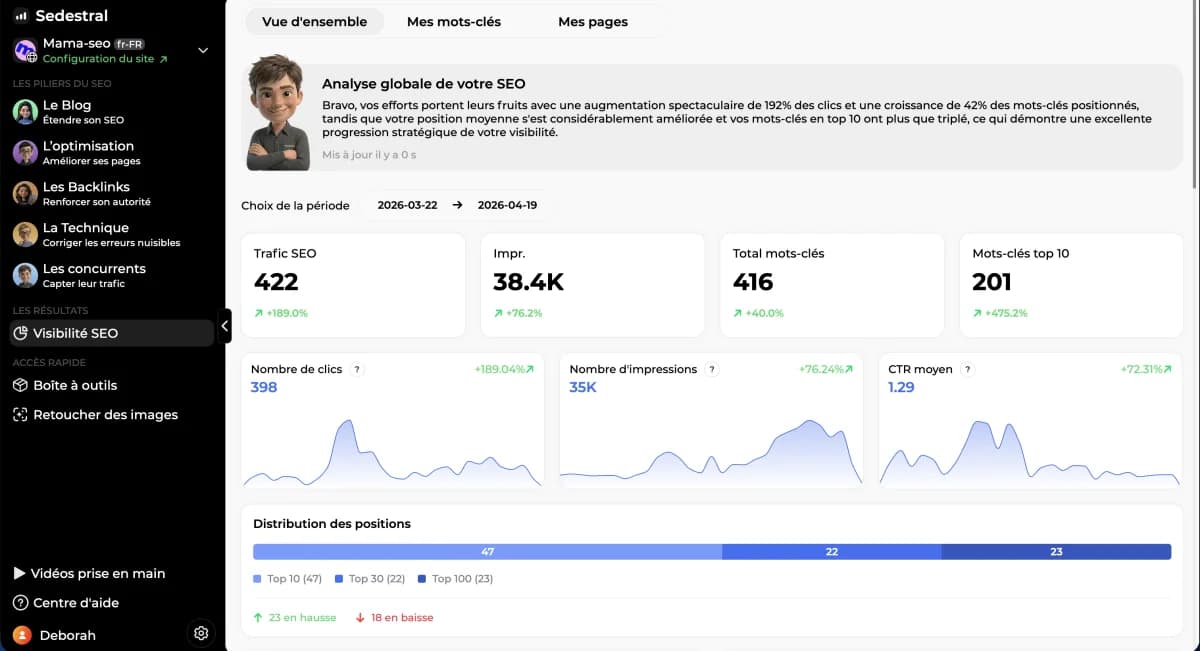Open the start date 2026-03-22 picker
This screenshot has height=651, width=1200.
click(x=409, y=205)
